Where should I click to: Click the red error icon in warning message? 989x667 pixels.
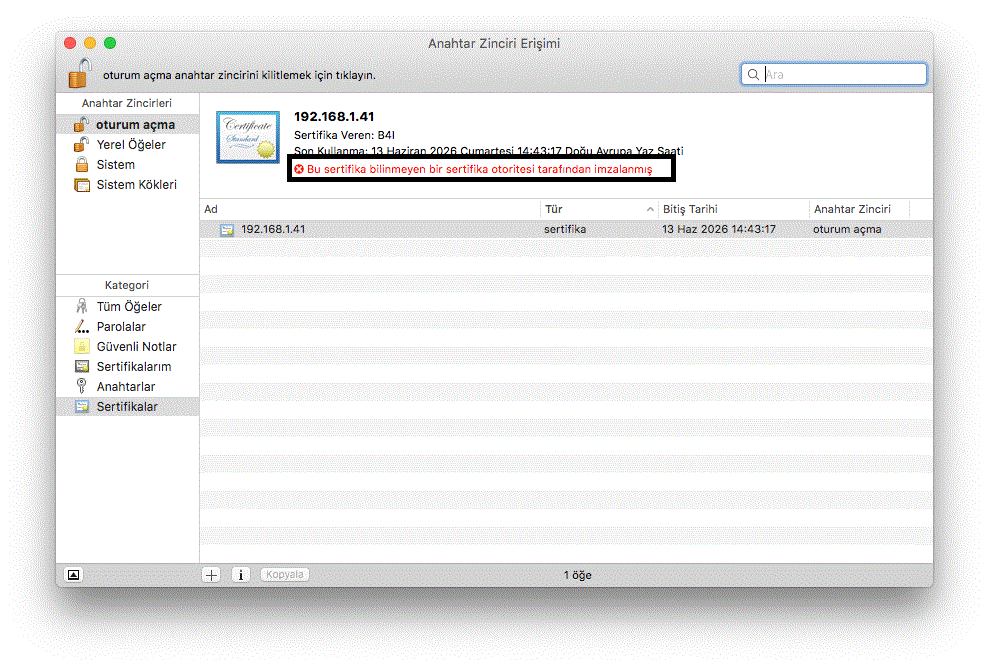pyautogui.click(x=299, y=169)
